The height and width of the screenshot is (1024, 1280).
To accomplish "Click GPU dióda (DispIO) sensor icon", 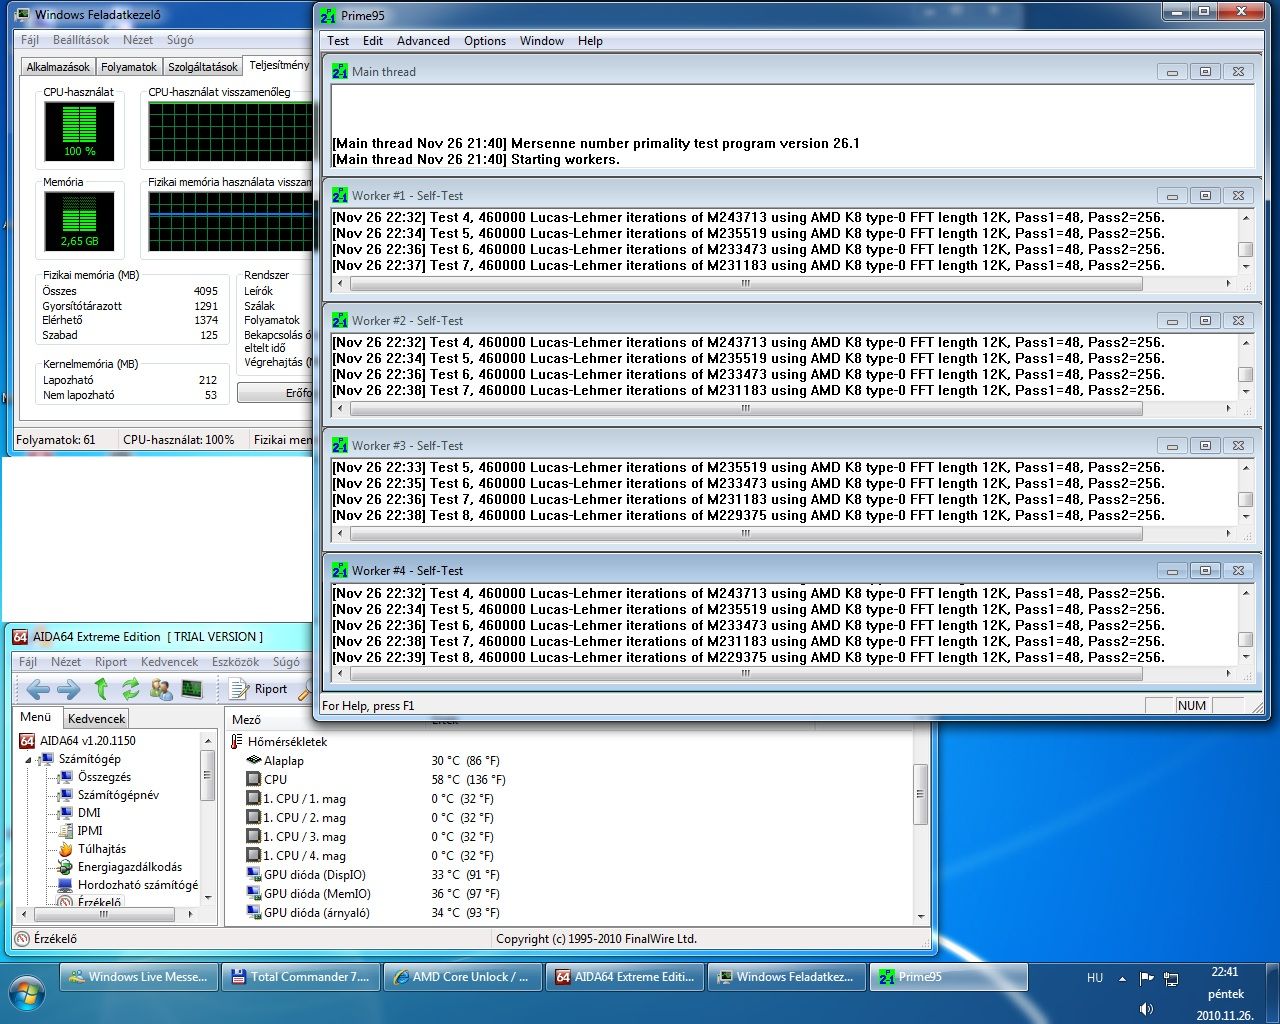I will pyautogui.click(x=254, y=875).
